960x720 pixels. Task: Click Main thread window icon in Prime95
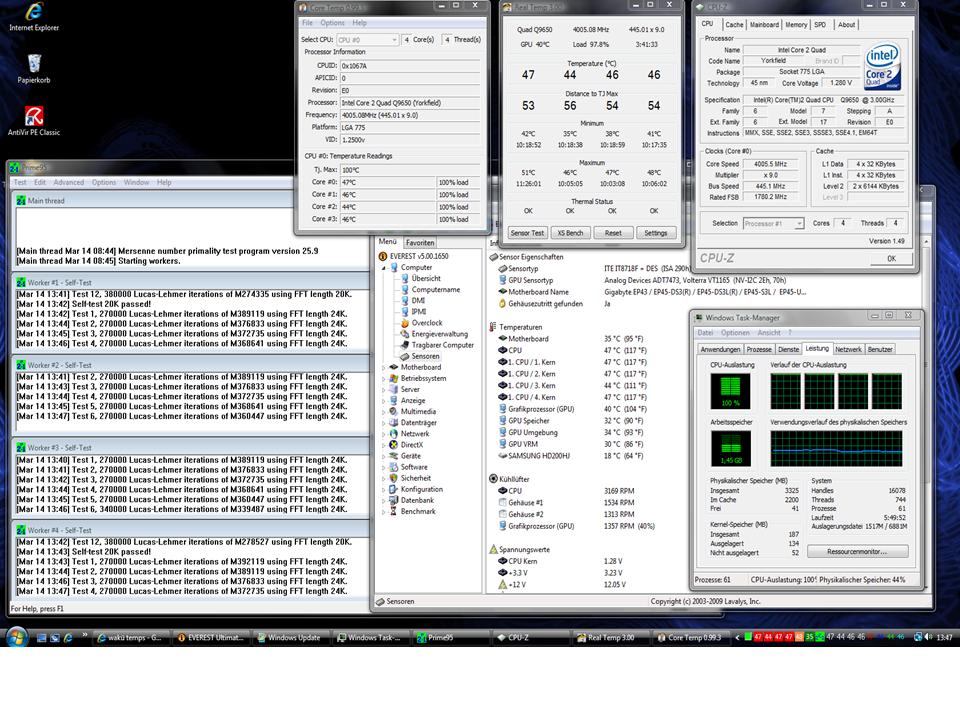[x=21, y=200]
